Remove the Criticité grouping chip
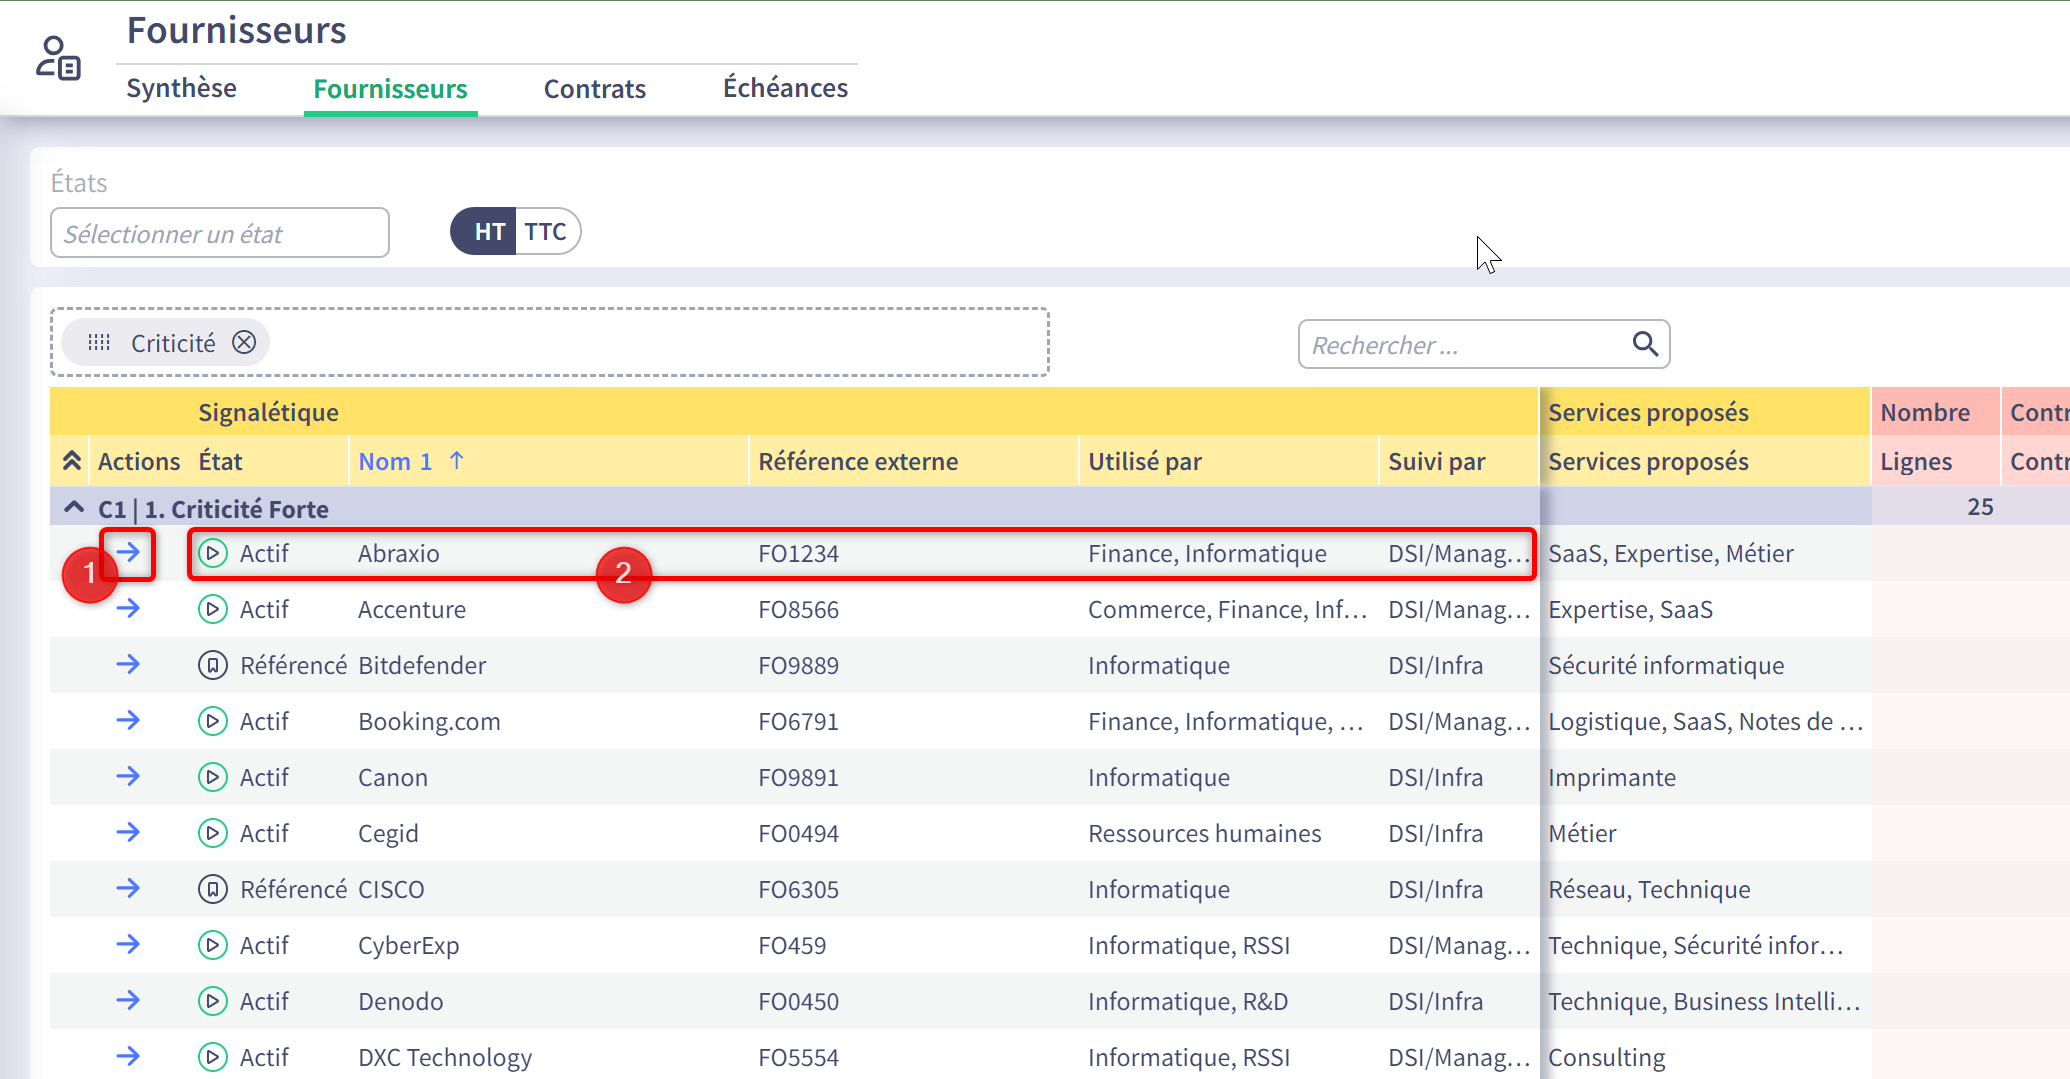 pyautogui.click(x=244, y=343)
